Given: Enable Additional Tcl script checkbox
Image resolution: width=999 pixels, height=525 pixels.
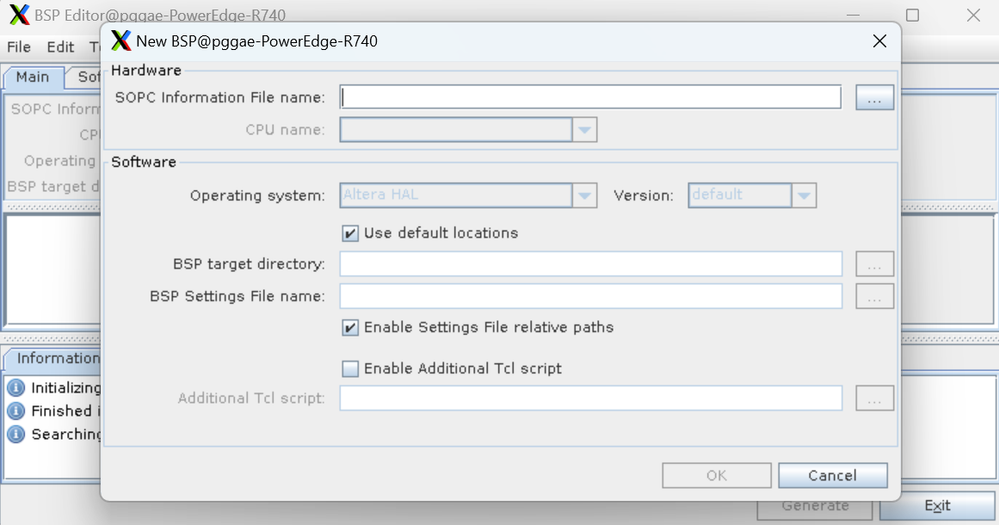Looking at the screenshot, I should pyautogui.click(x=350, y=369).
